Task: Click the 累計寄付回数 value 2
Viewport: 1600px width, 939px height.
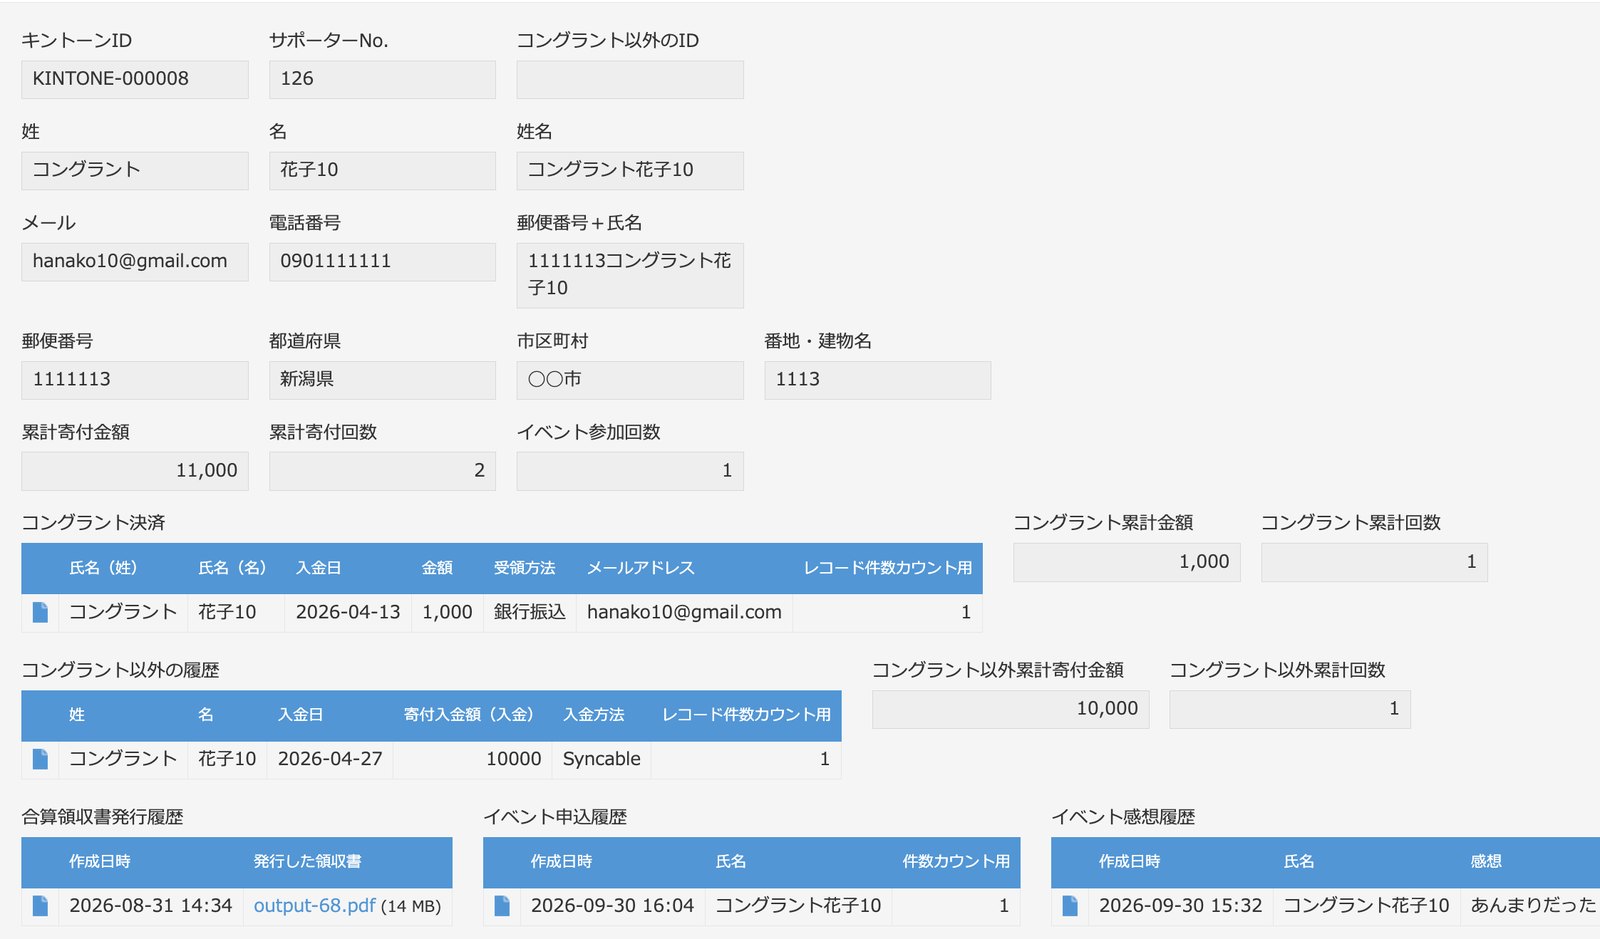Action: coord(382,471)
